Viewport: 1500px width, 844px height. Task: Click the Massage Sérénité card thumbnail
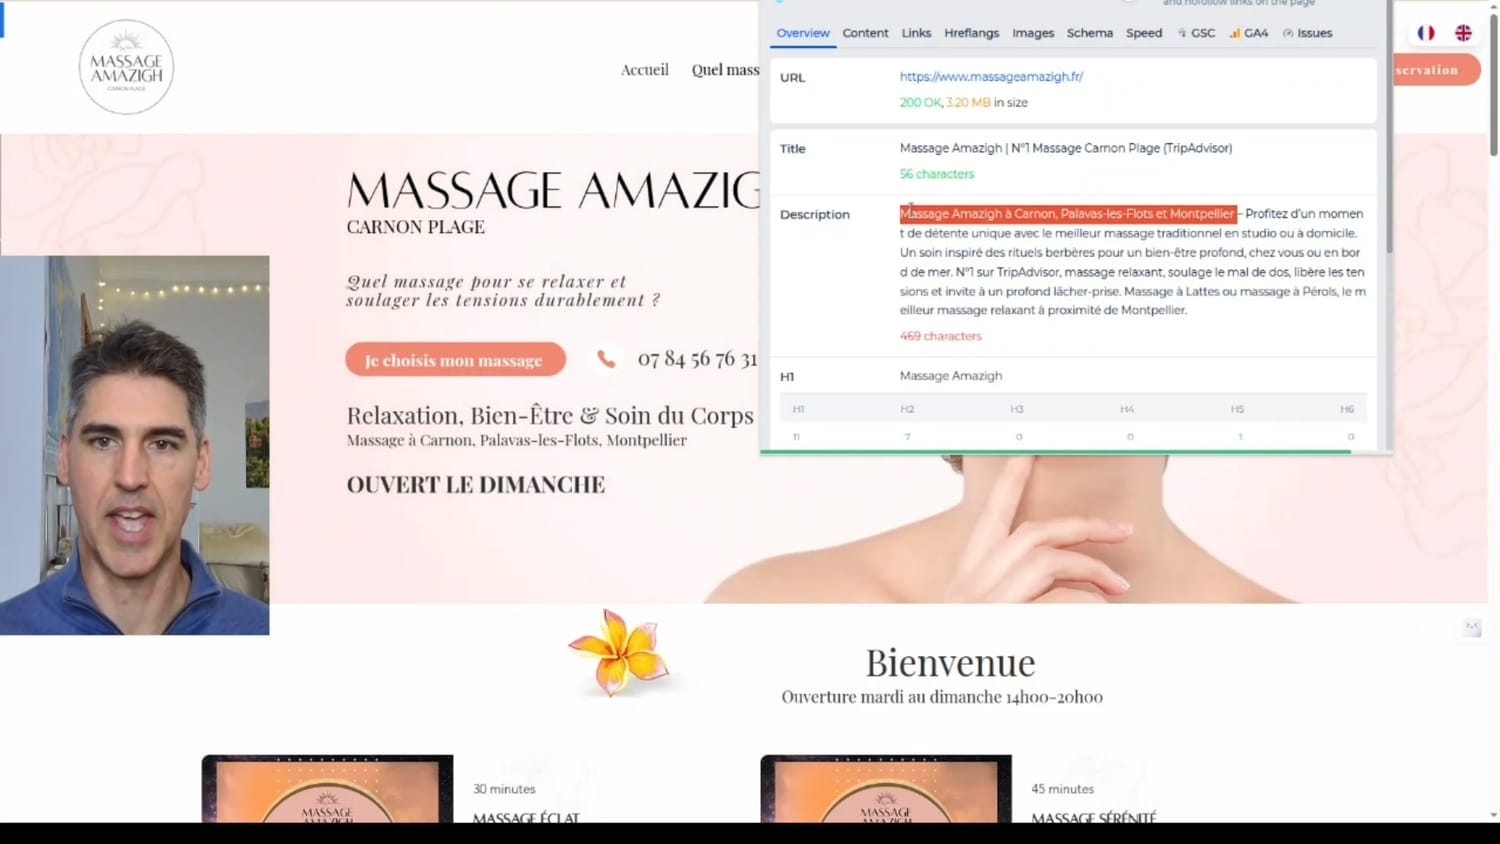[x=886, y=789]
